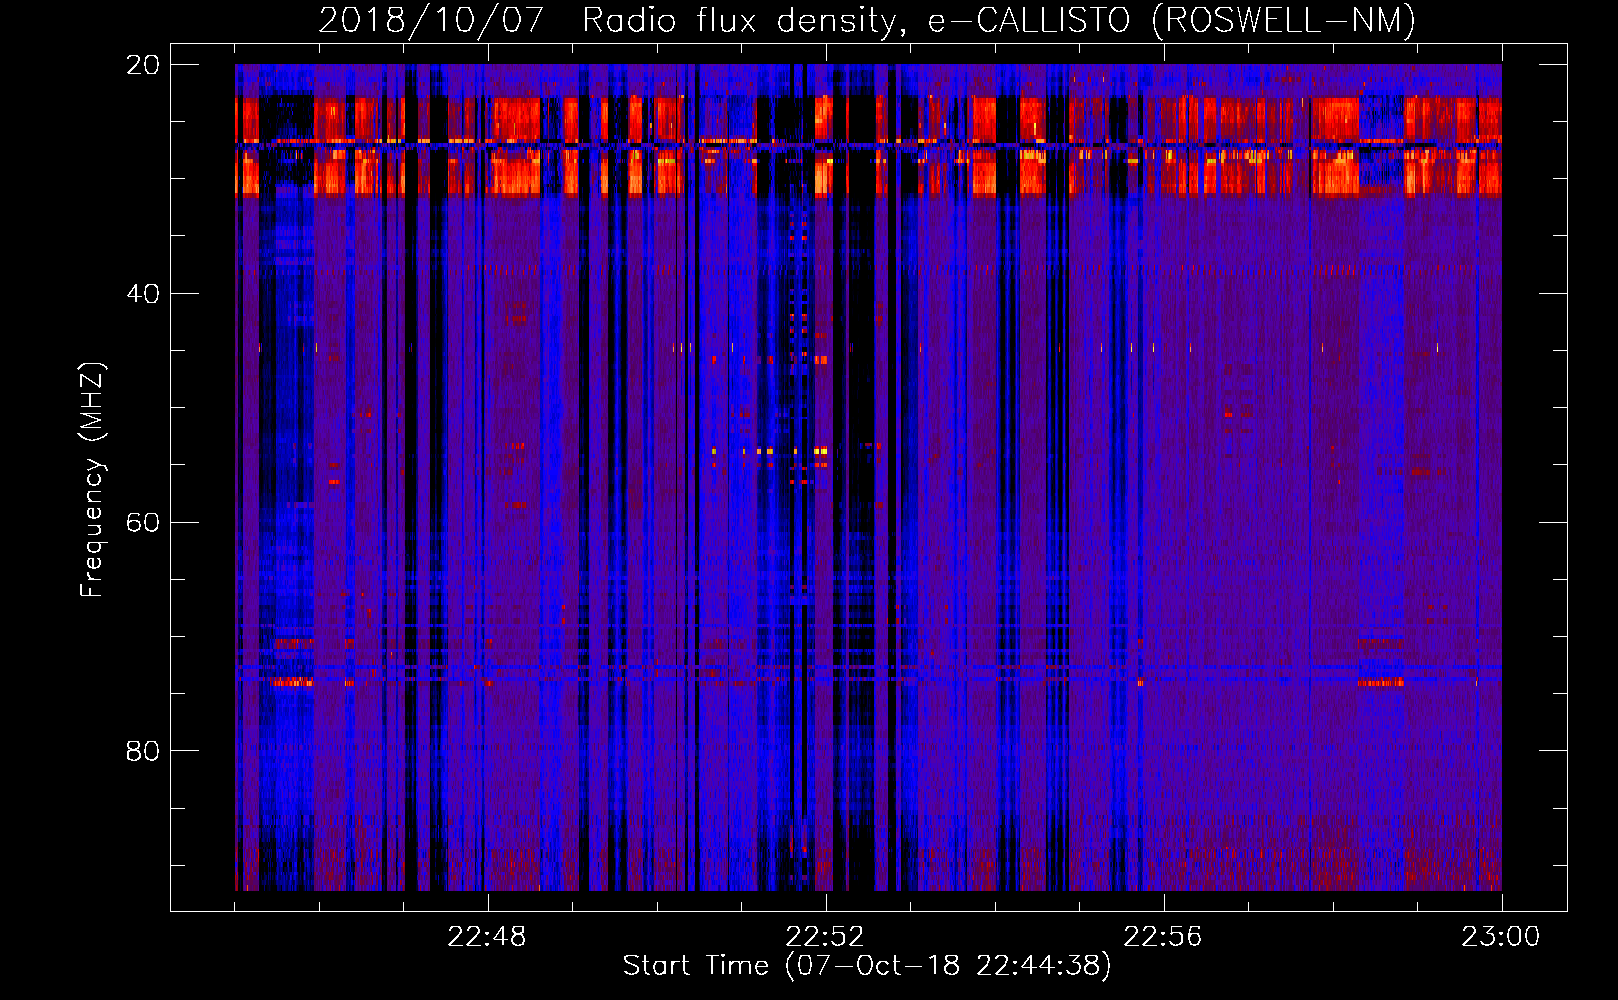Click the time tick label "22:56"
The height and width of the screenshot is (1000, 1618).
(1163, 937)
